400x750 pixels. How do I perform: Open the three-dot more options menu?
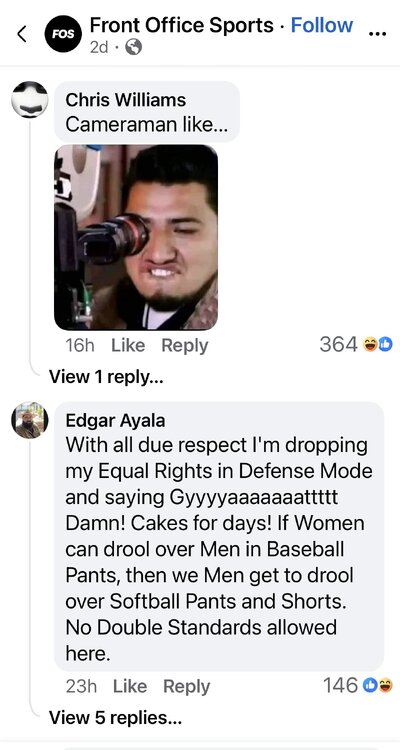pyautogui.click(x=378, y=34)
